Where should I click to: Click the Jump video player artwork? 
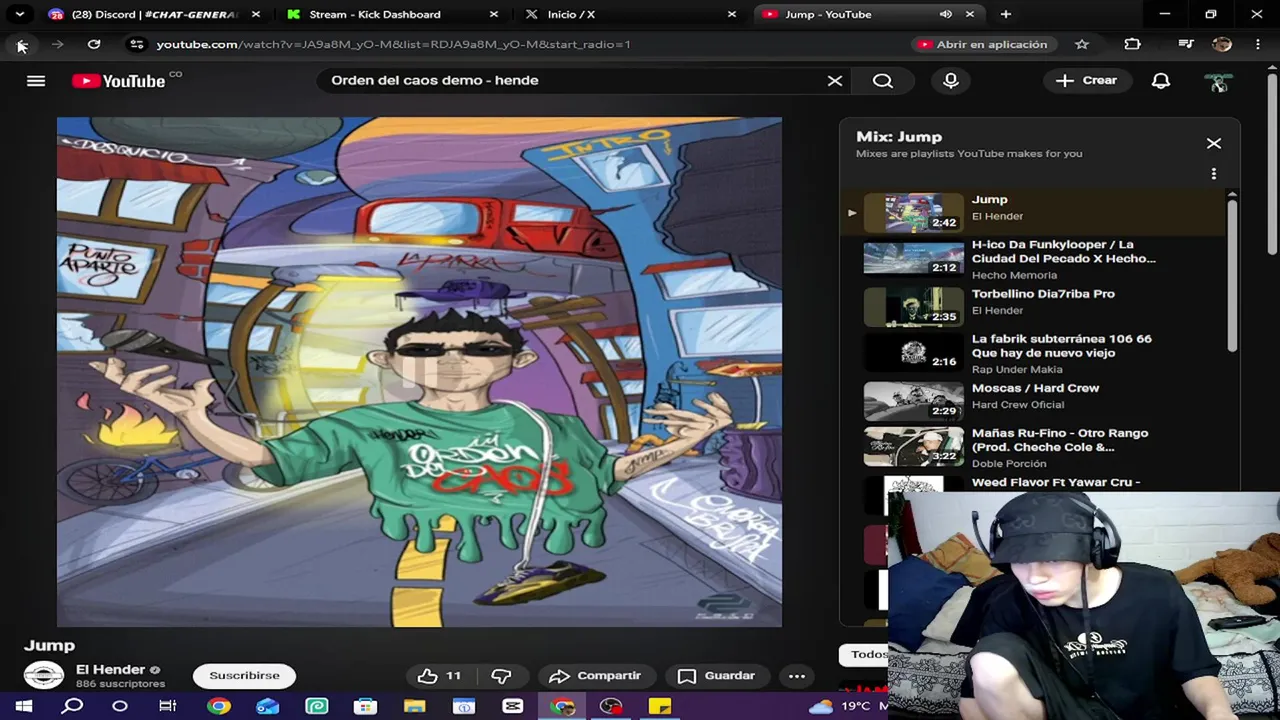[x=419, y=372]
